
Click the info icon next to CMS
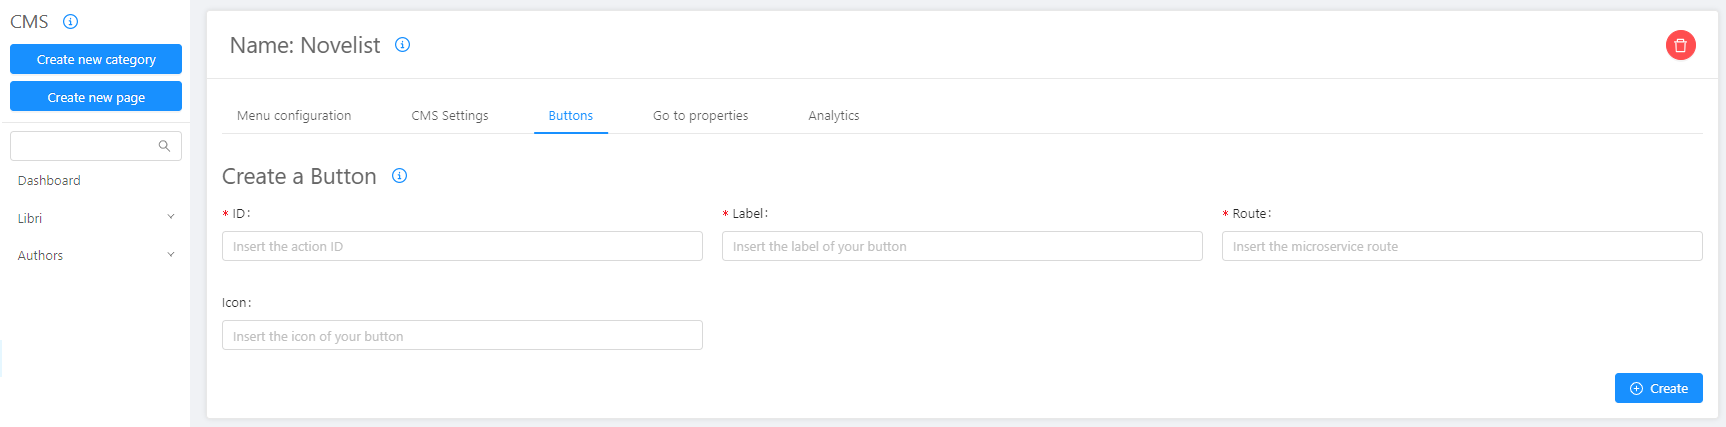(70, 21)
